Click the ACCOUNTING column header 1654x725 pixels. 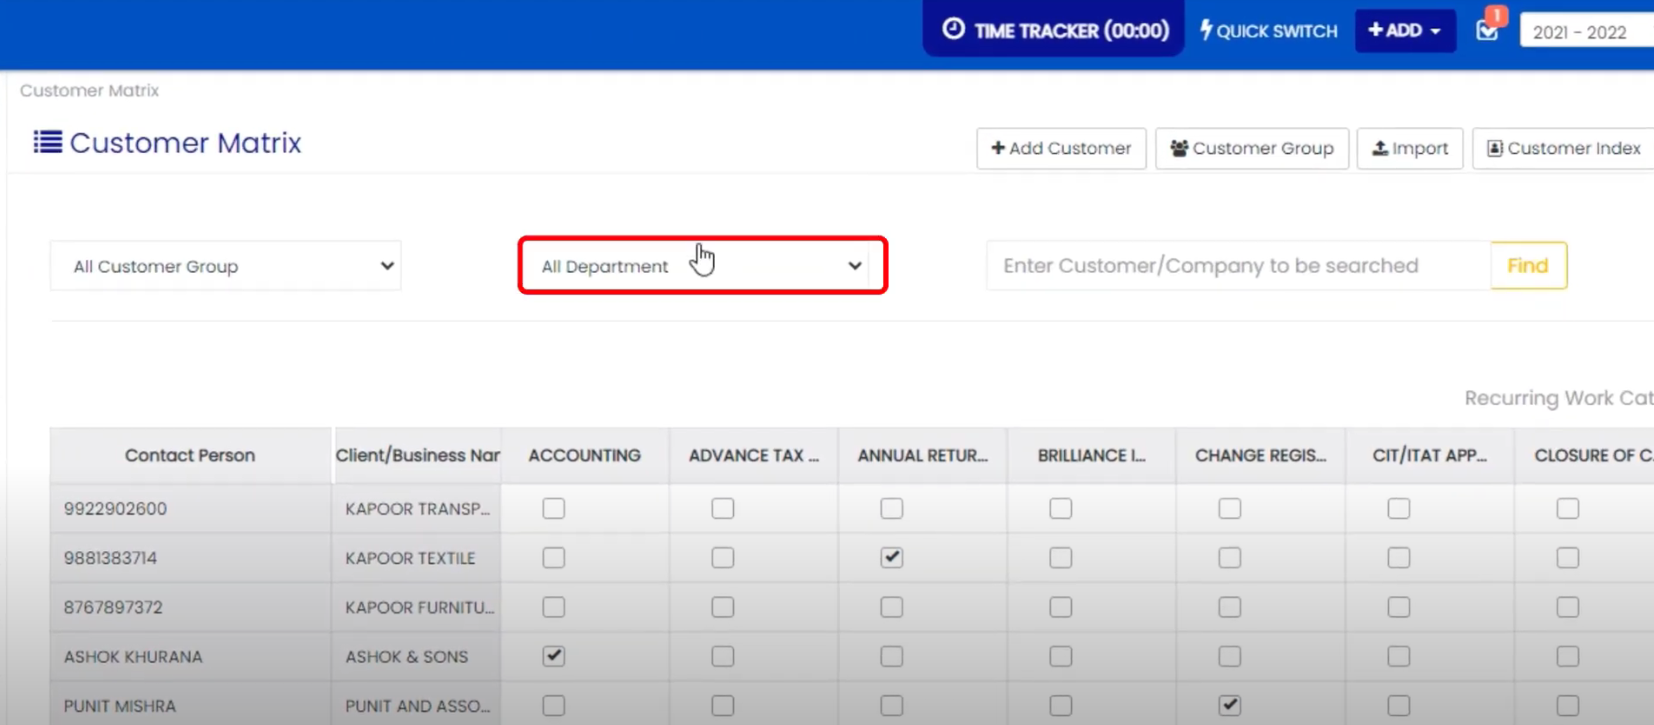pos(585,455)
